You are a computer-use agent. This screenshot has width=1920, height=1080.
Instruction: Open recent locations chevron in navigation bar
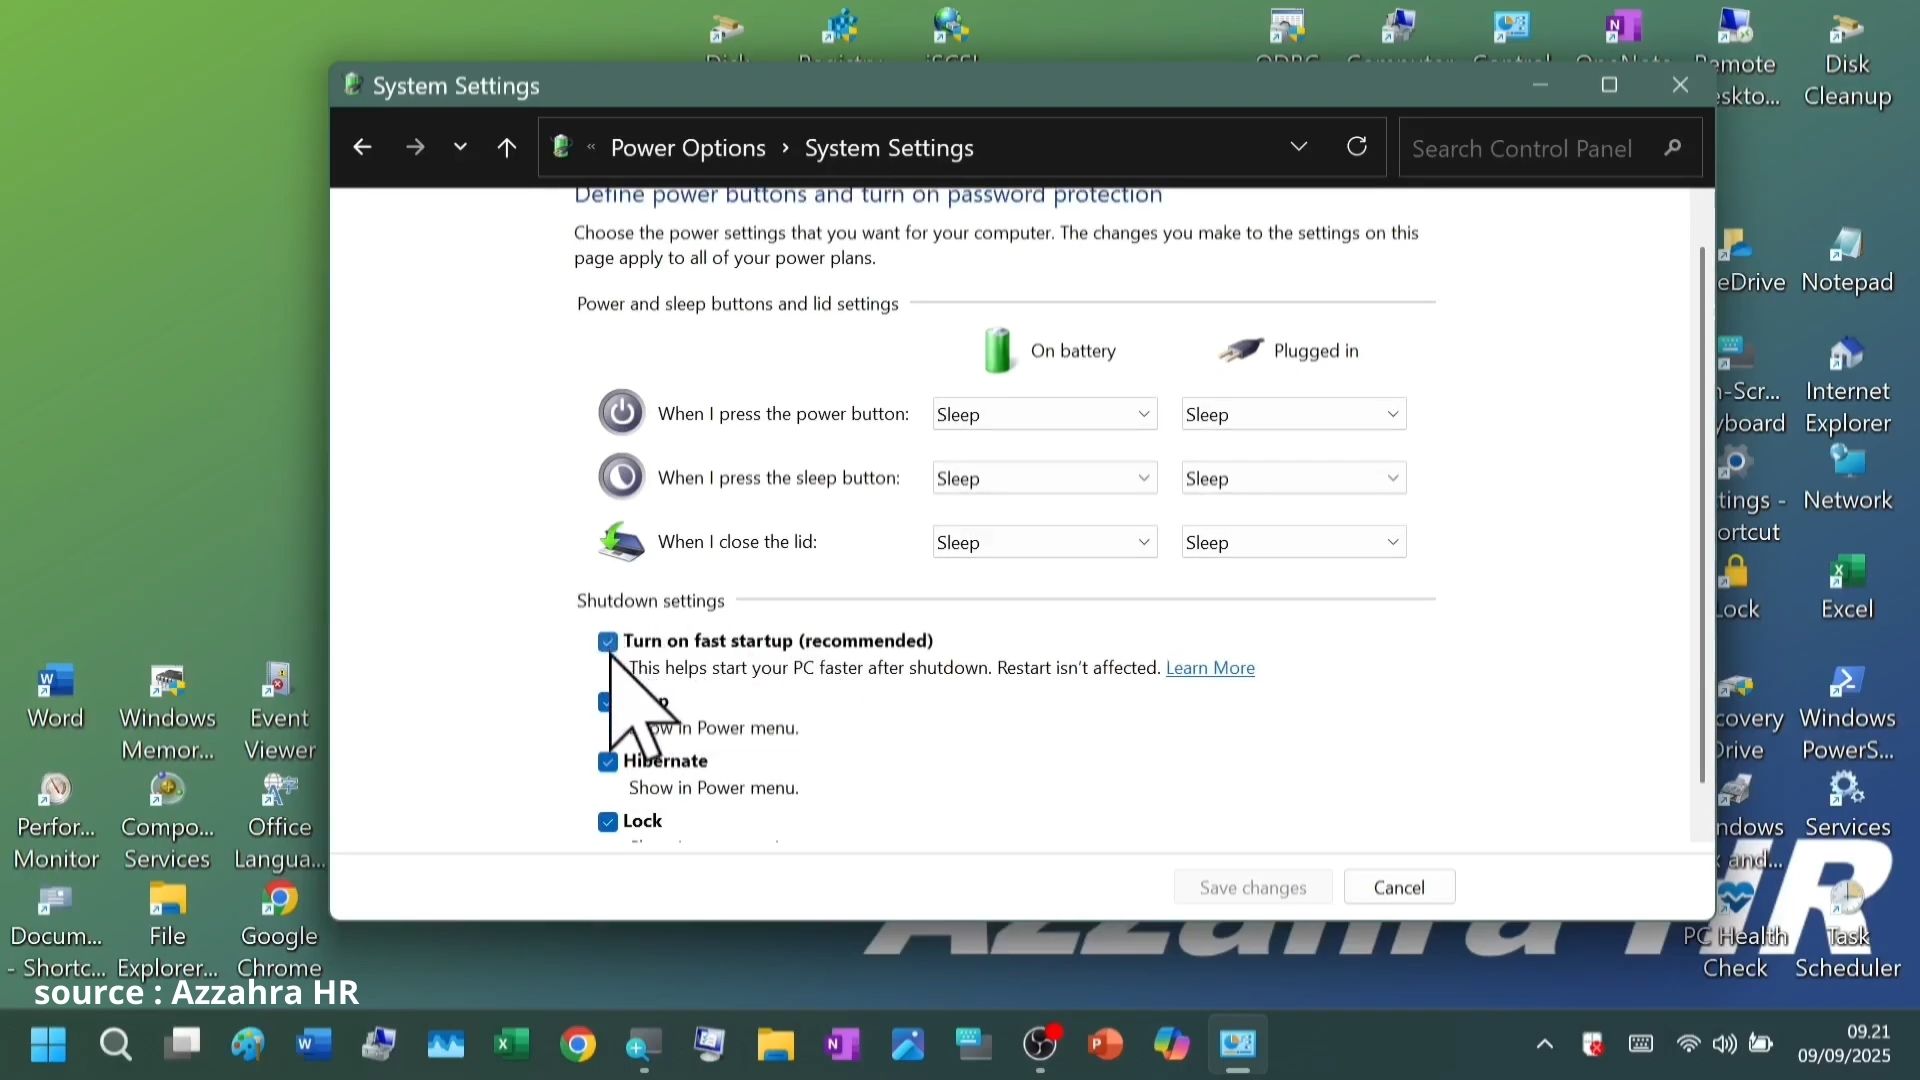click(460, 148)
